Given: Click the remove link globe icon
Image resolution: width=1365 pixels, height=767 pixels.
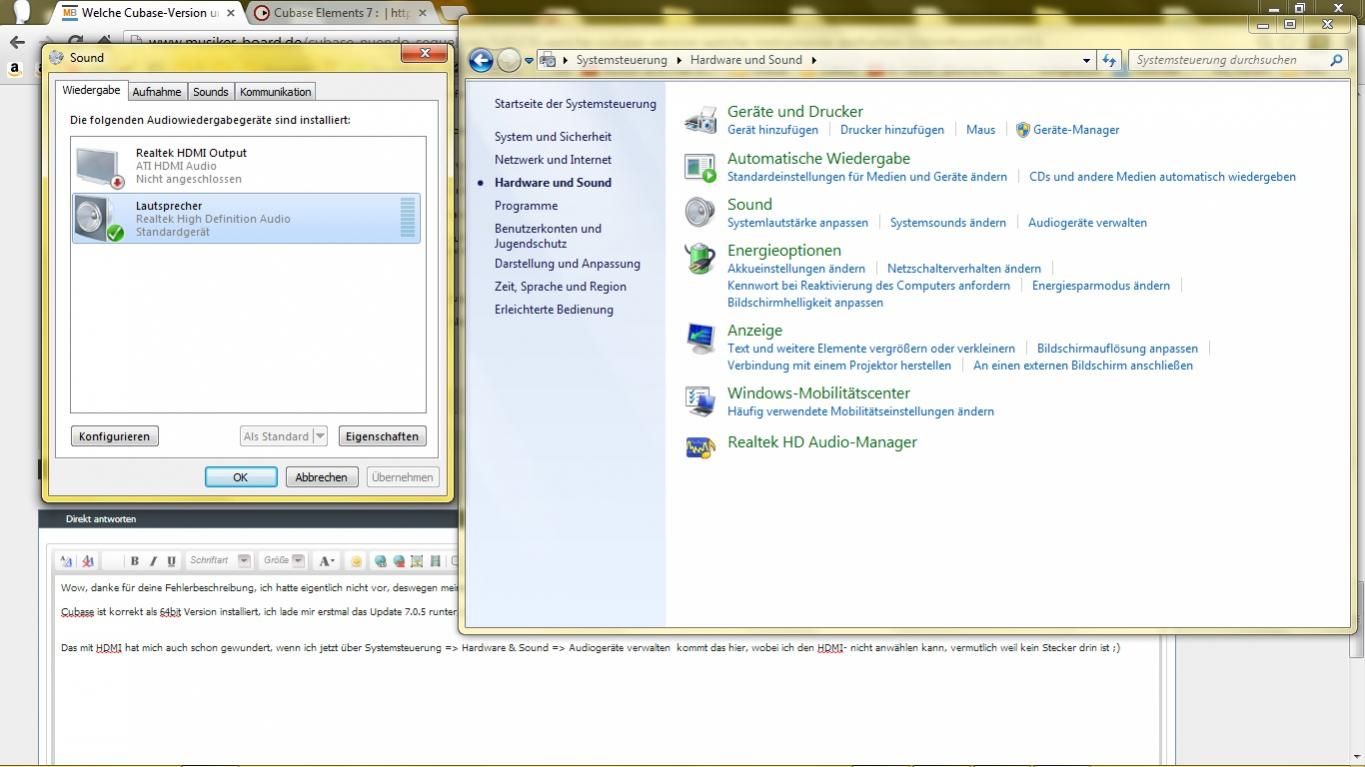Looking at the screenshot, I should point(399,561).
